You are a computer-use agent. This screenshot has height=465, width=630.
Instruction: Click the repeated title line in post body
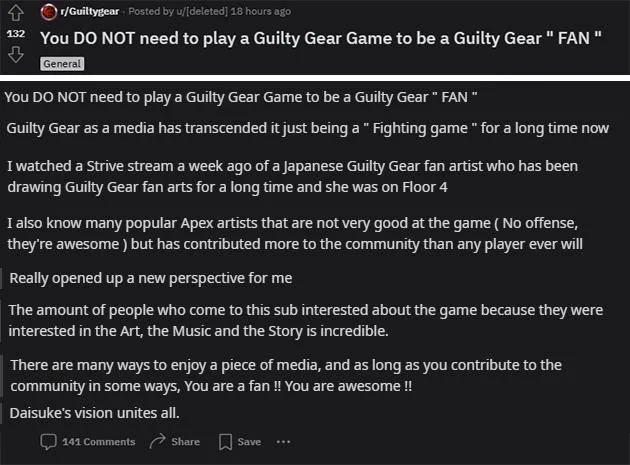pos(241,97)
